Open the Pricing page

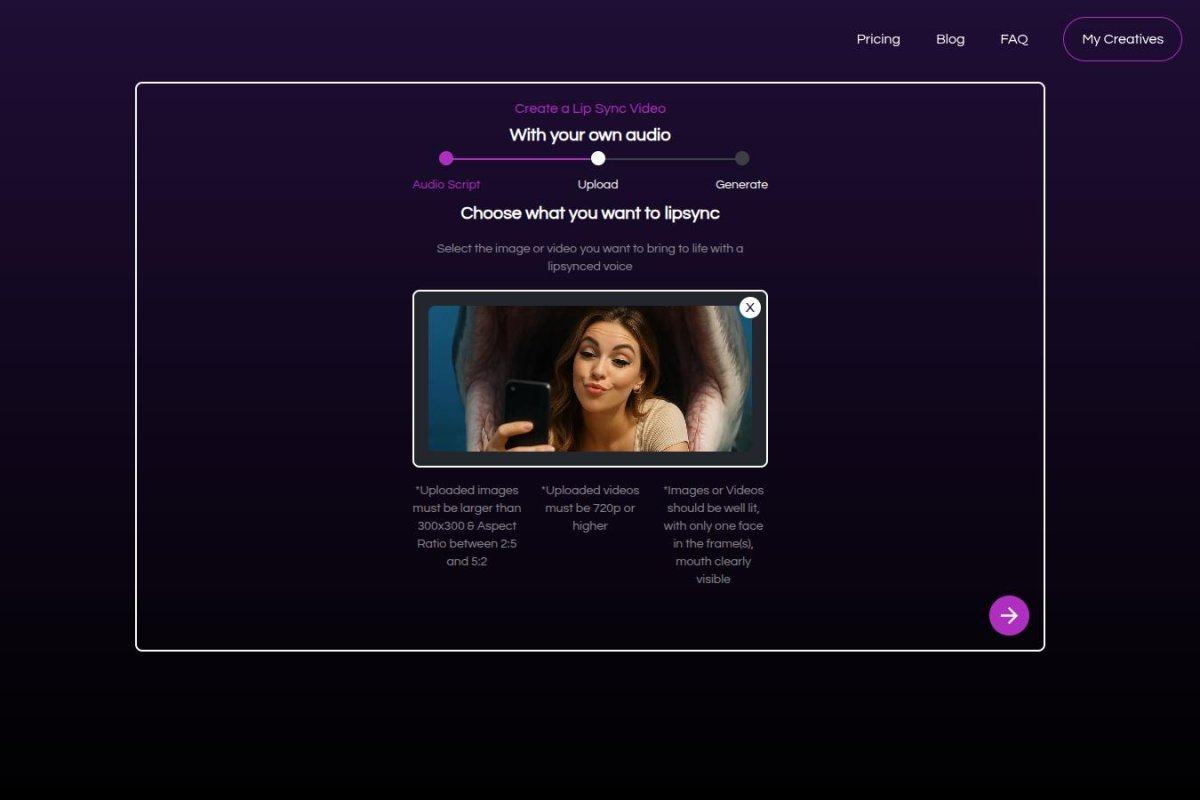pos(878,39)
